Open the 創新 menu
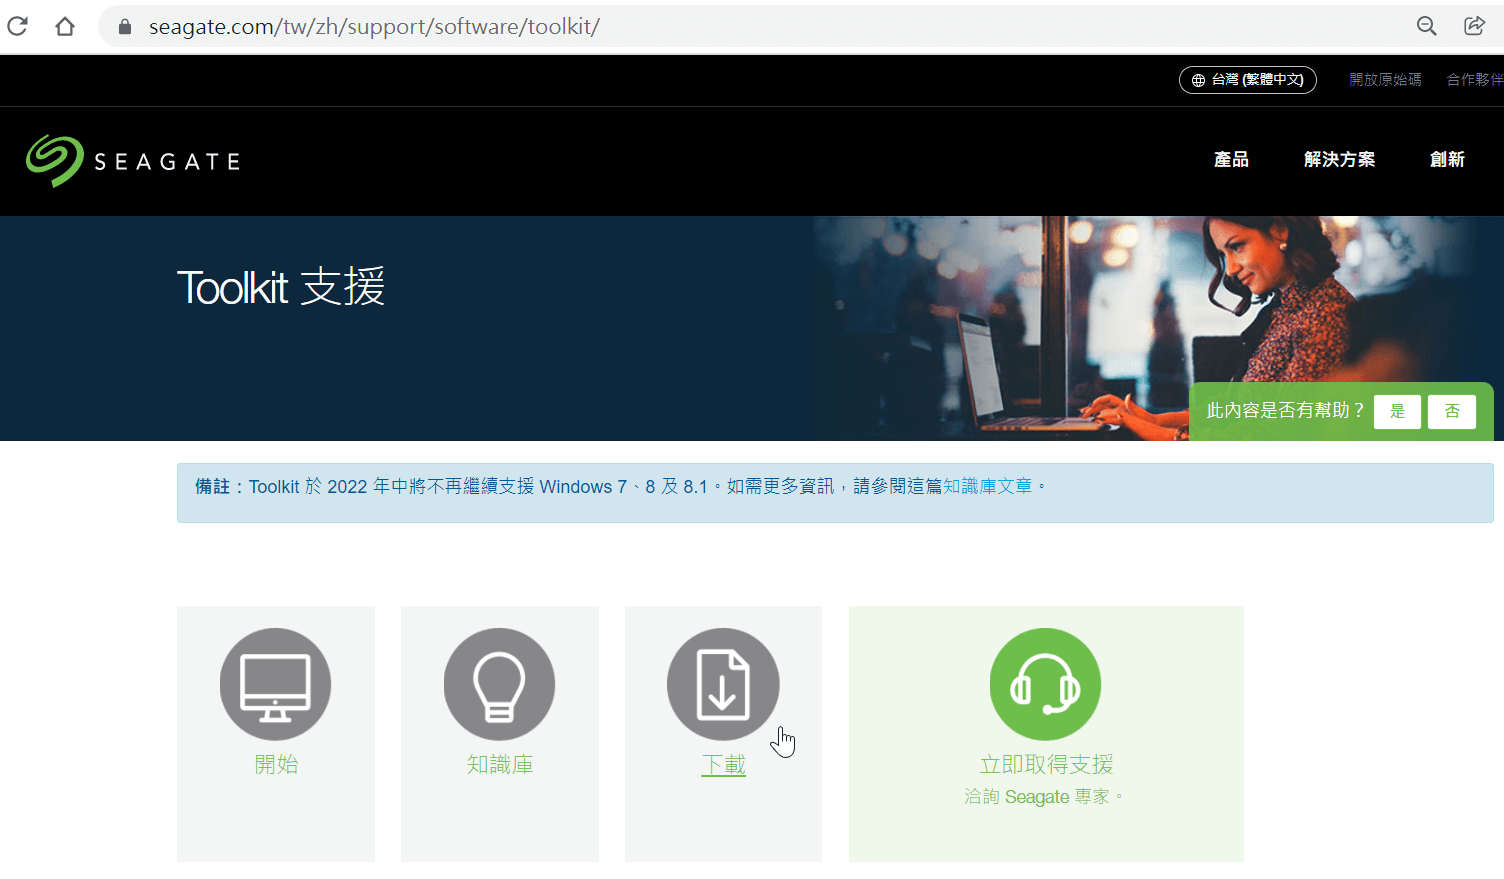This screenshot has height=879, width=1504. point(1447,160)
